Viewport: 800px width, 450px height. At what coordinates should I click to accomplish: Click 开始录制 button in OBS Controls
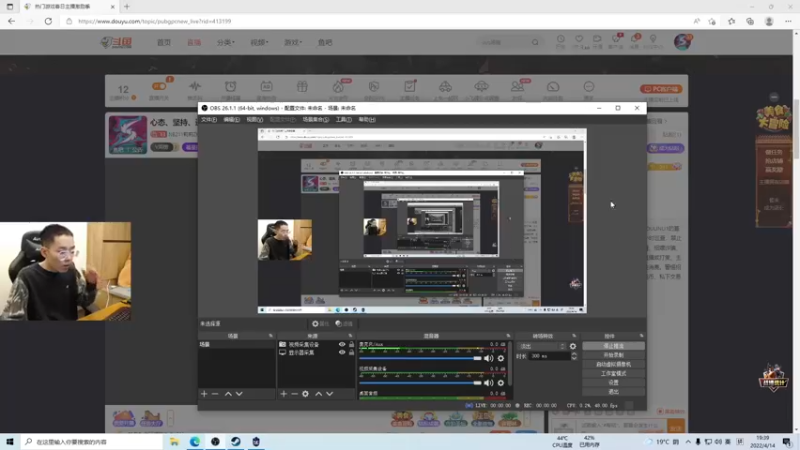pyautogui.click(x=613, y=355)
